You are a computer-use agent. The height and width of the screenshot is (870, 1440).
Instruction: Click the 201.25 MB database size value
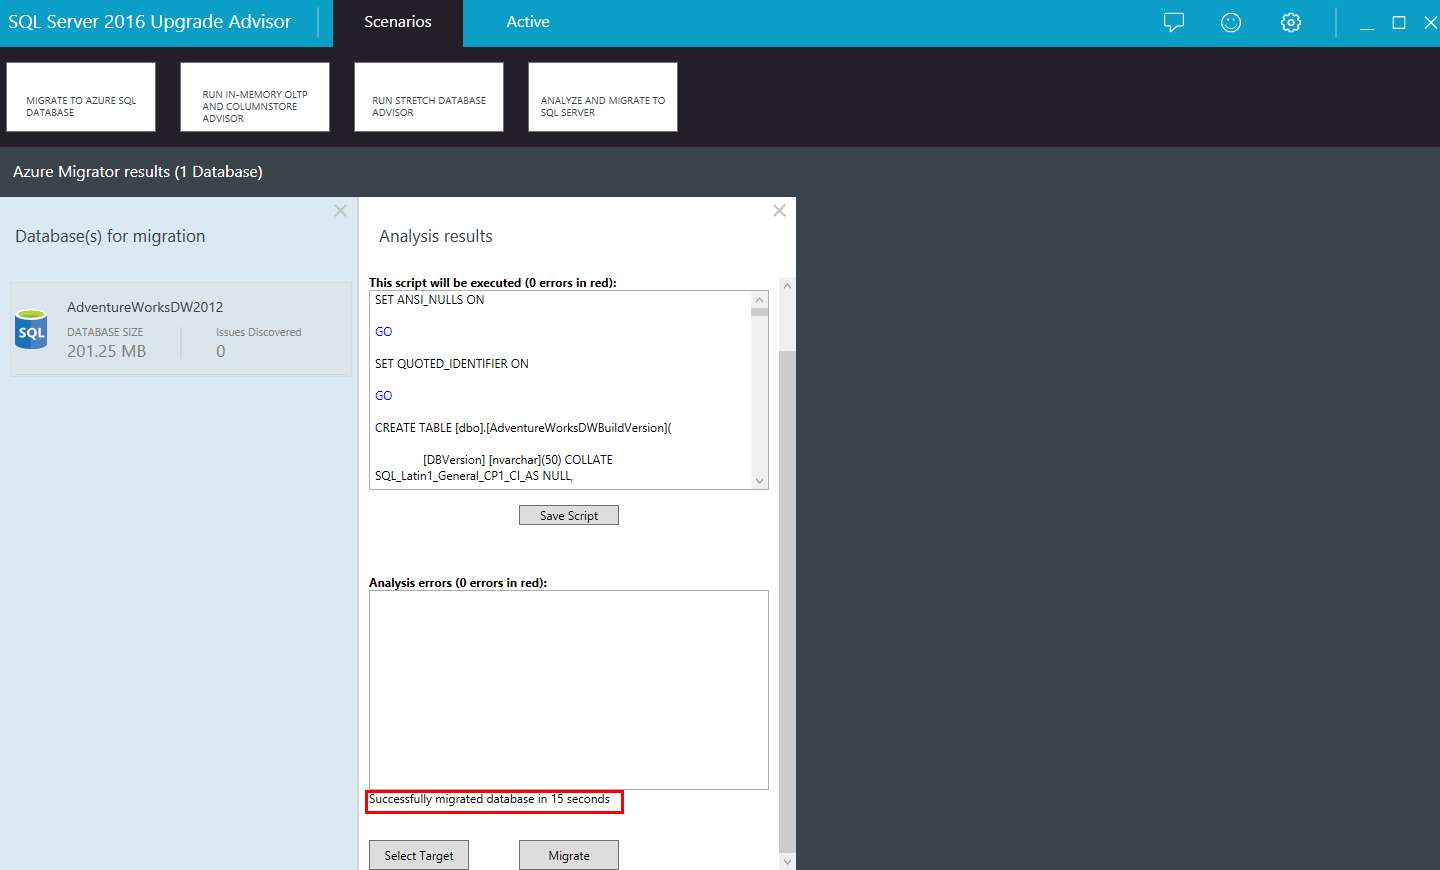[106, 351]
